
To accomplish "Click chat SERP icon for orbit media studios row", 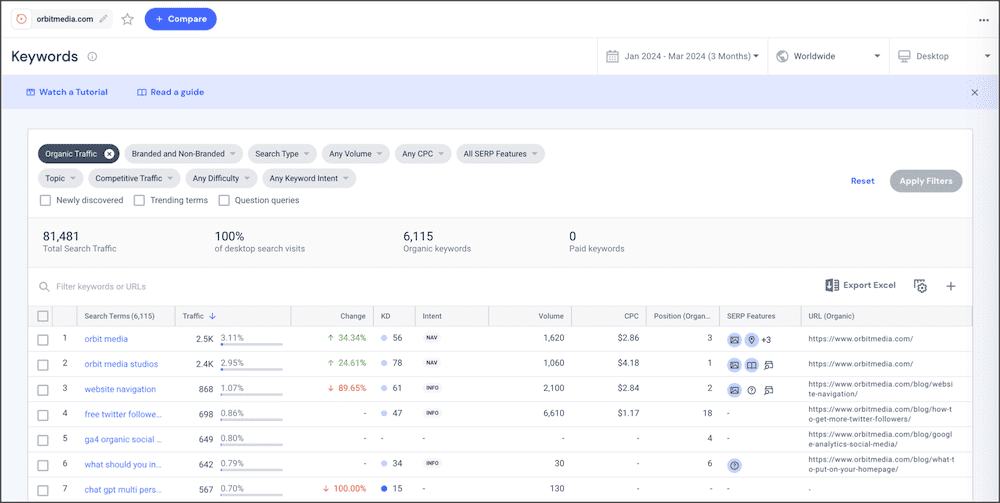I will 768,365.
